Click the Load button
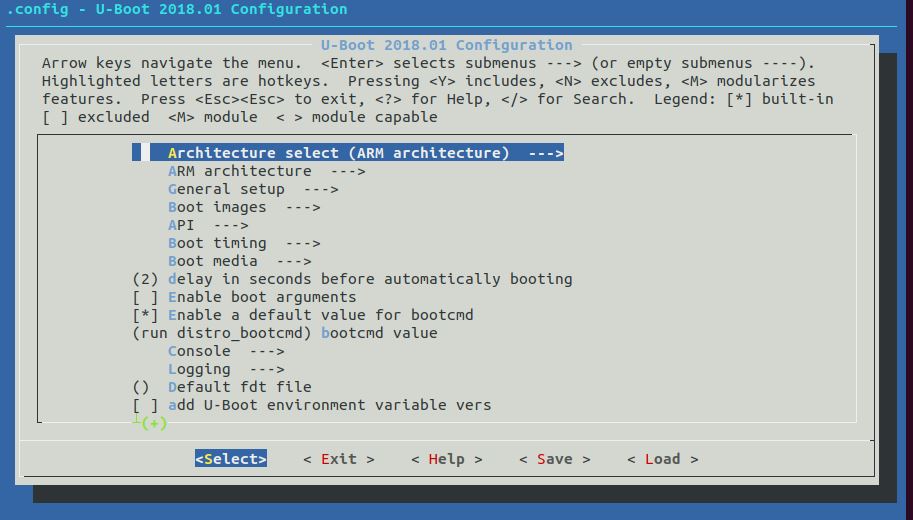This screenshot has height=520, width=913. [x=663, y=459]
